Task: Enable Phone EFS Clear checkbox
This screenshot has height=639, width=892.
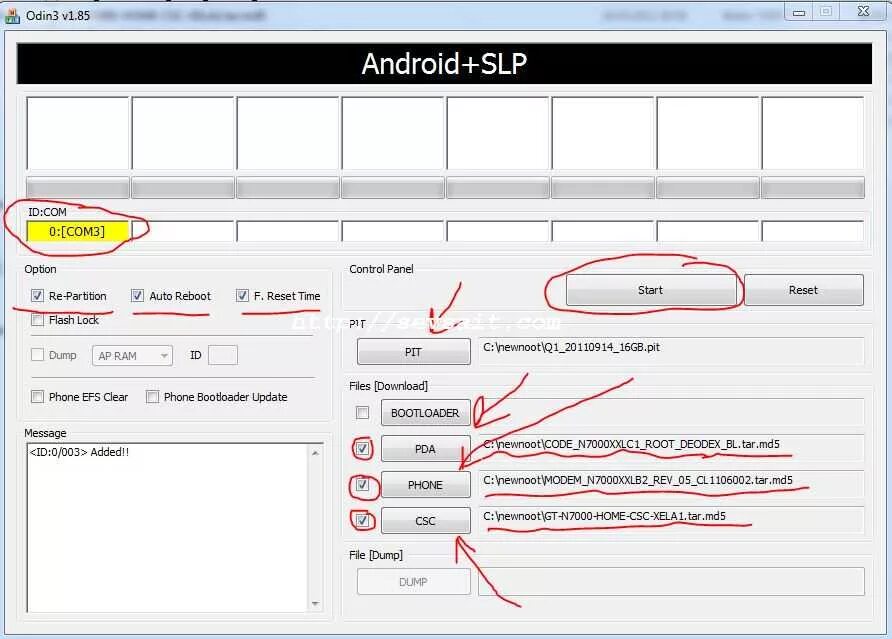Action: pyautogui.click(x=37, y=397)
